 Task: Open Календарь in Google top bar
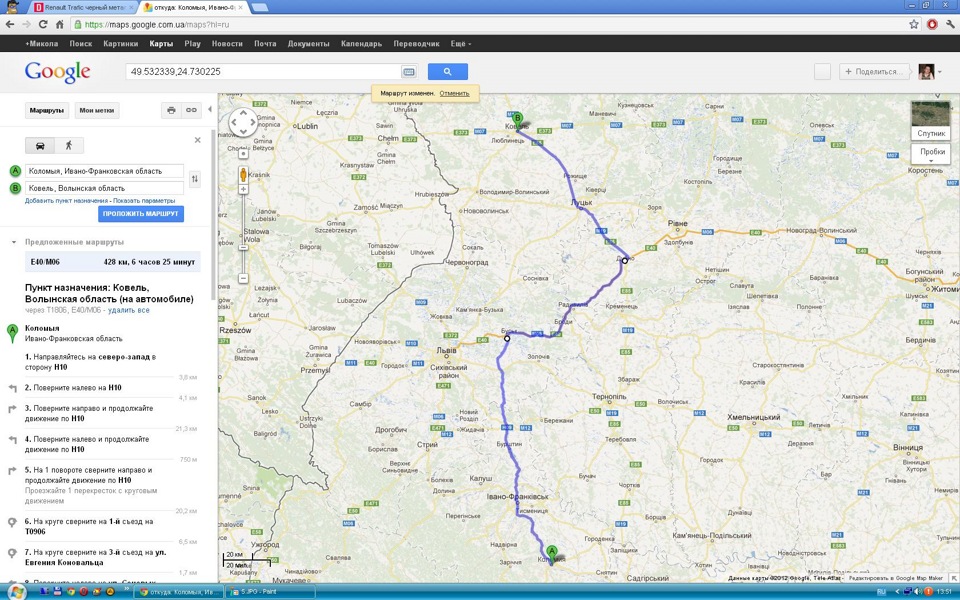point(361,43)
